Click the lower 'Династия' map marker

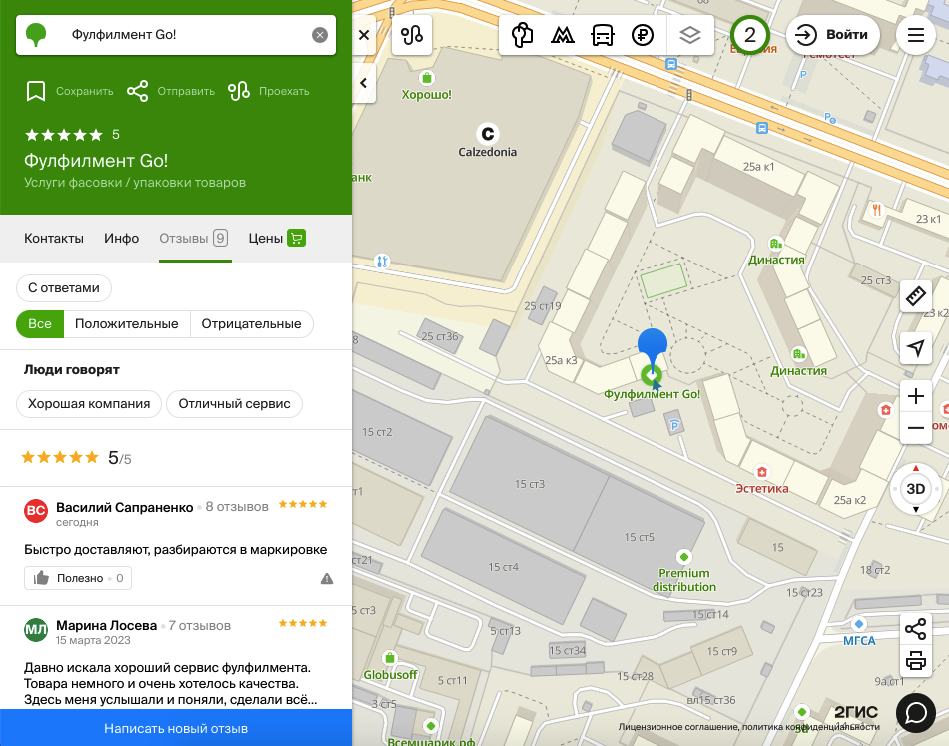(x=798, y=353)
